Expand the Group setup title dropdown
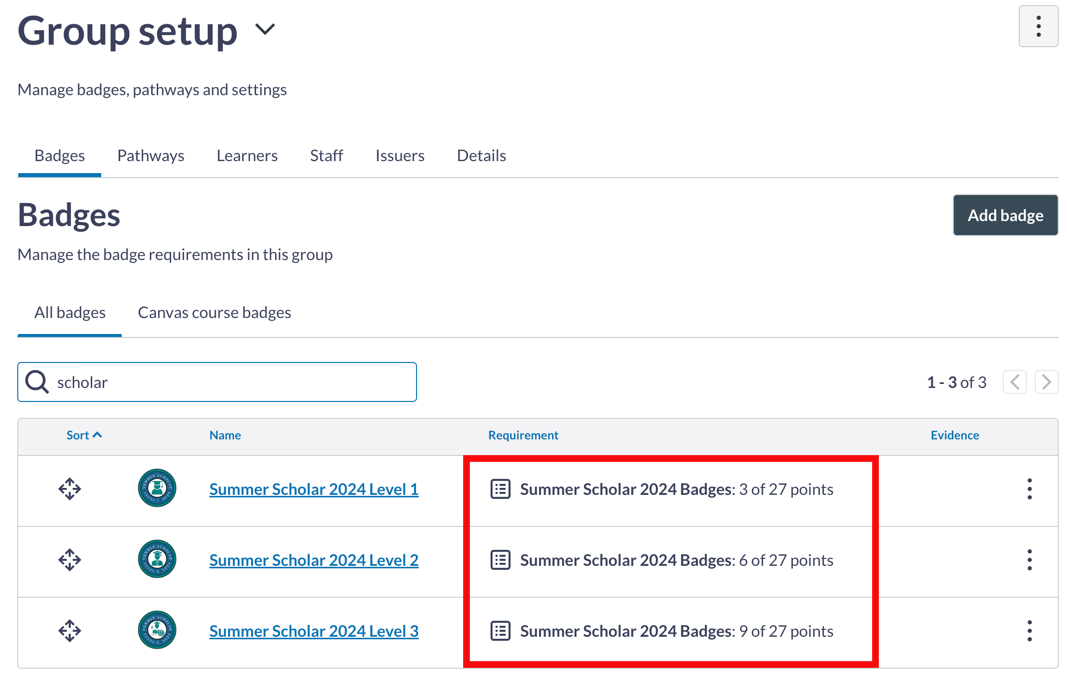Screen dimensions: 1067x674 pyautogui.click(x=265, y=30)
